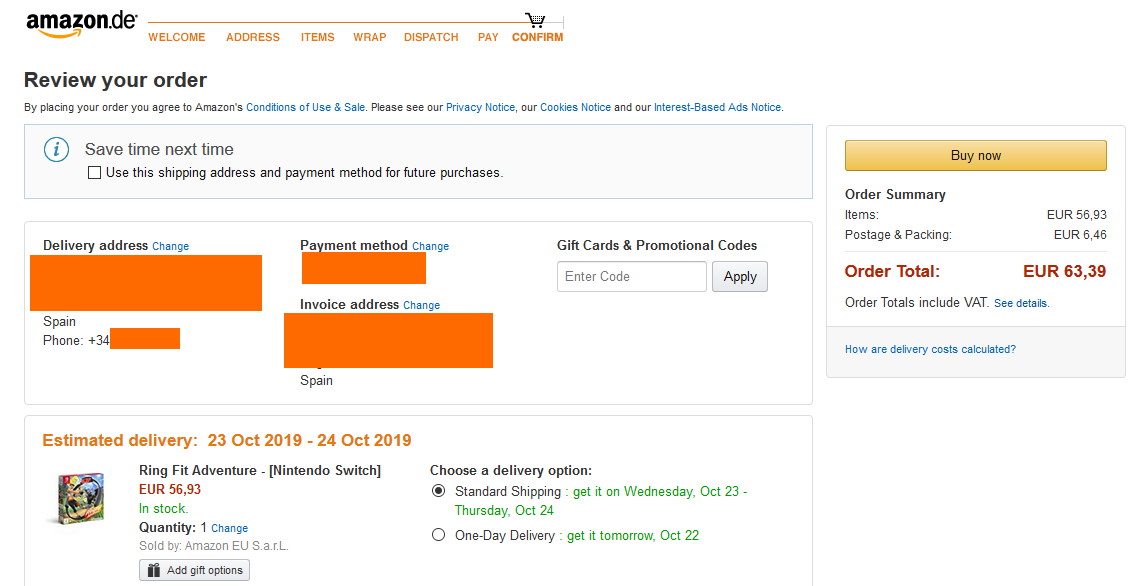Viewport: 1142px width, 586px height.
Task: Click the Amazon.de logo
Action: pos(81,25)
